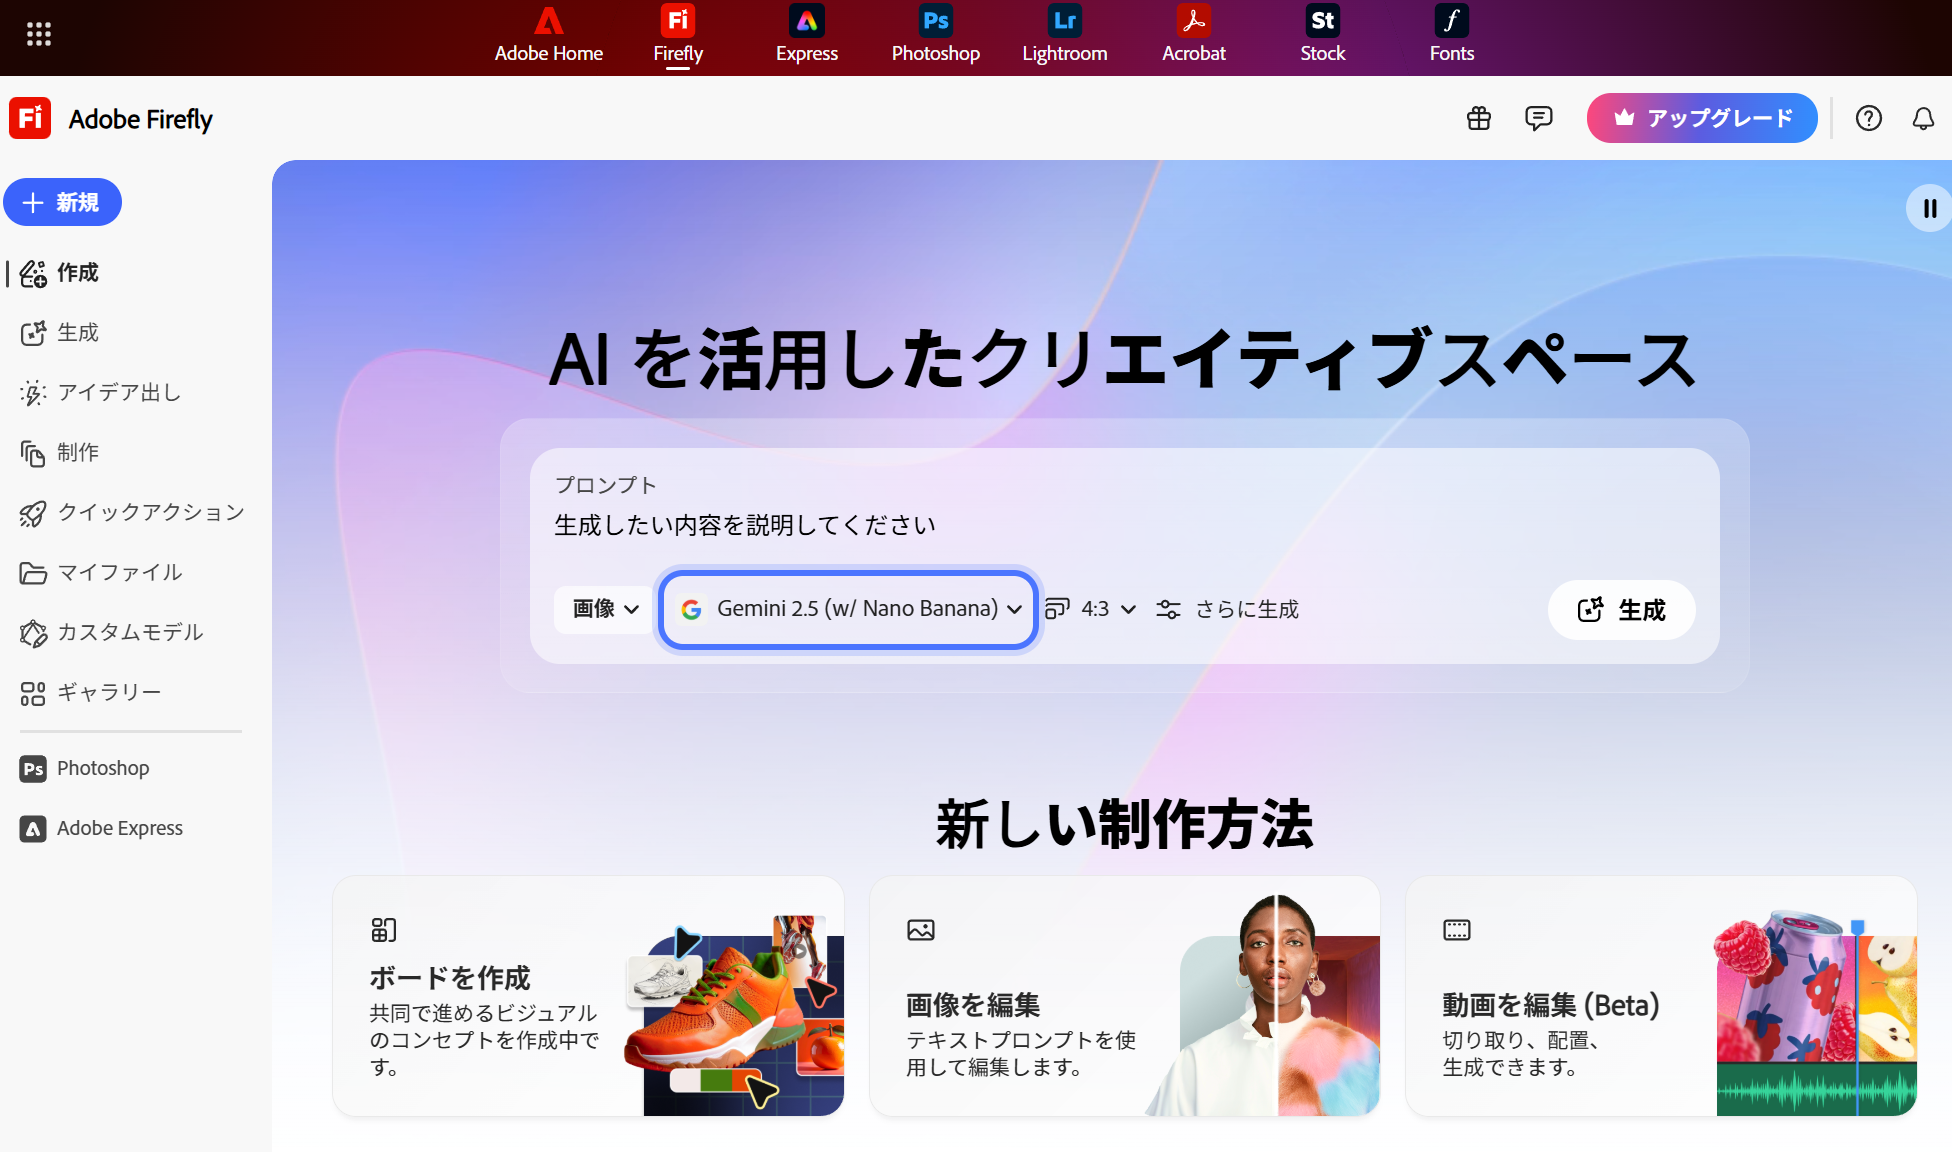
Task: Open the notifications bell
Action: (1923, 118)
